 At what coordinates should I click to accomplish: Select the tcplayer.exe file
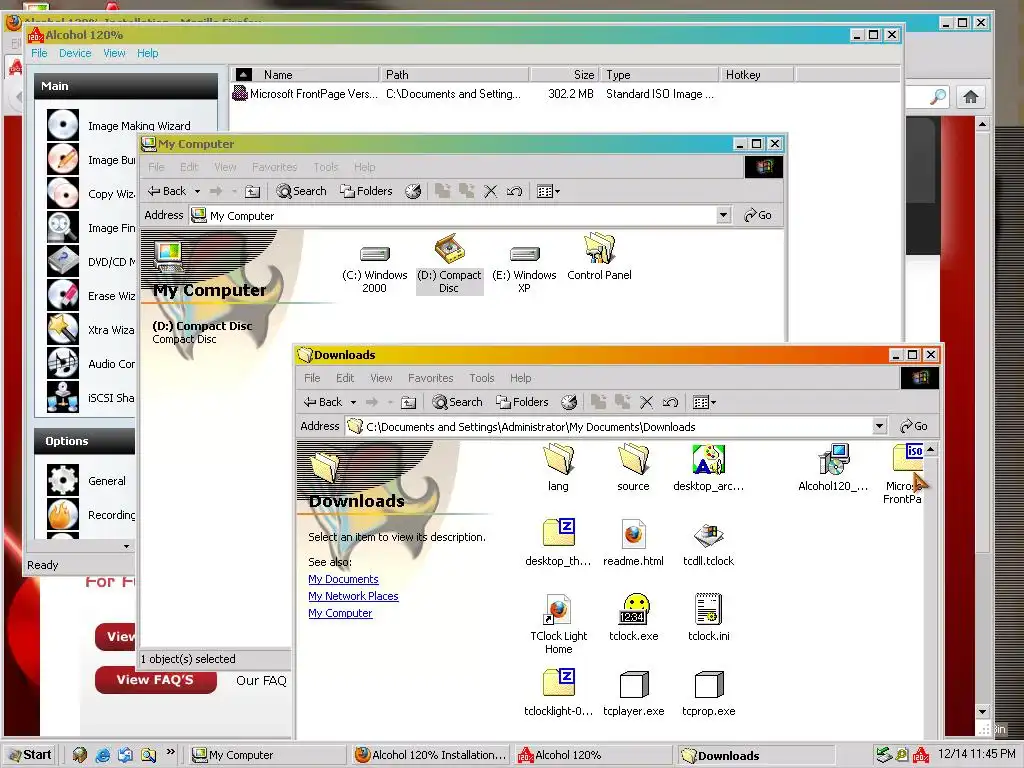(x=633, y=693)
